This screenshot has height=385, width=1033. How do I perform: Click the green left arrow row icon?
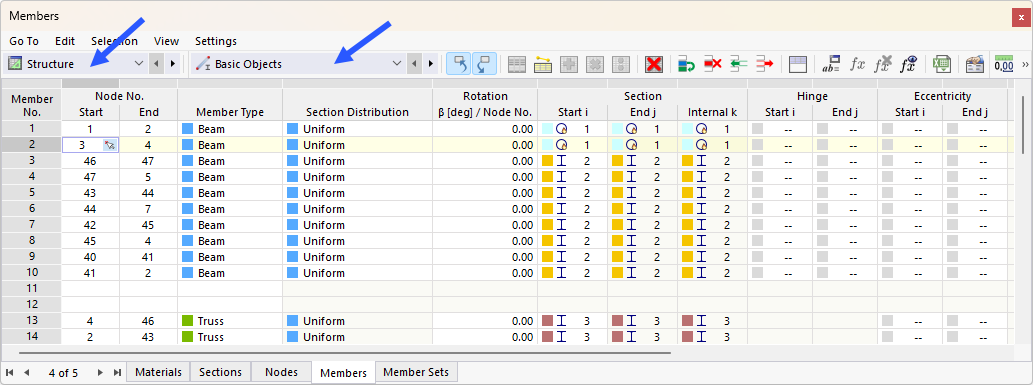pyautogui.click(x=739, y=64)
